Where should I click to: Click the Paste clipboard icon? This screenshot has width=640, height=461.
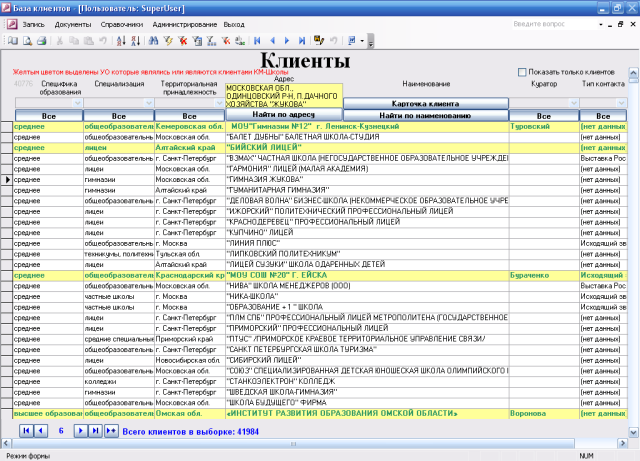pyautogui.click(x=88, y=40)
